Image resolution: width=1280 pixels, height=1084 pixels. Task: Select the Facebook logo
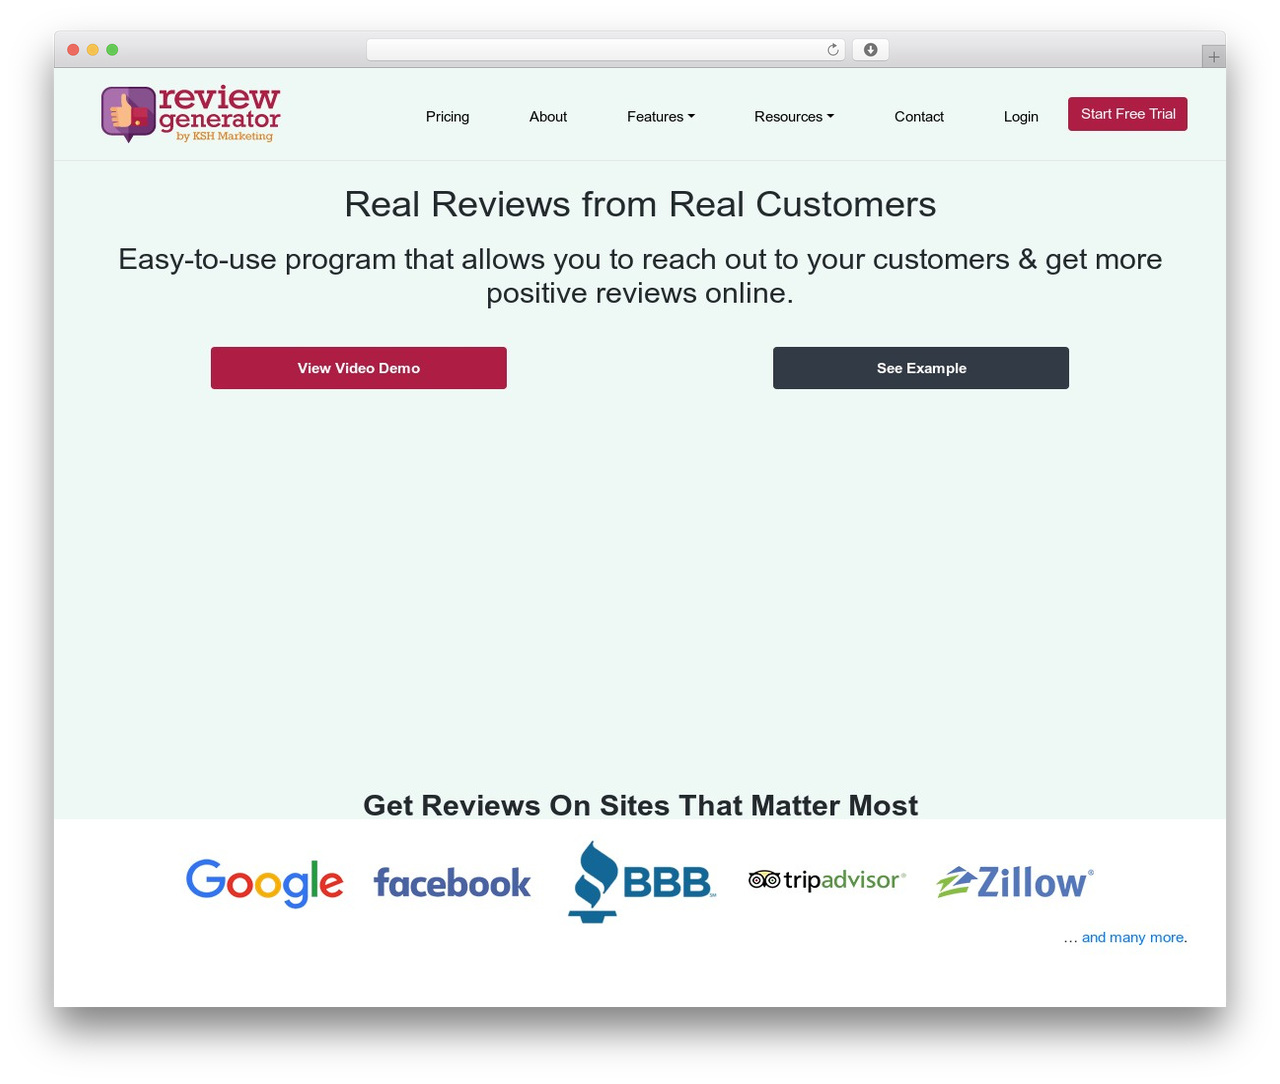pos(452,882)
